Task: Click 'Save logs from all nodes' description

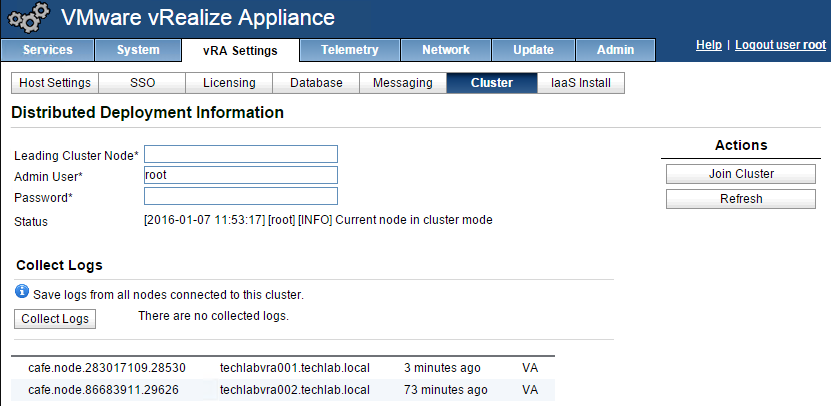Action: point(169,295)
